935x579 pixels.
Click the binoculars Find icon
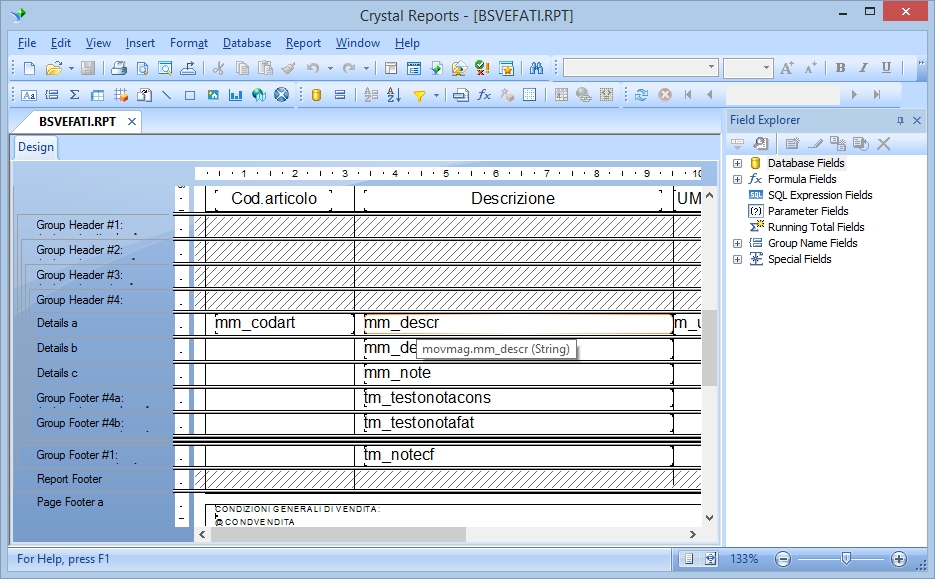tap(536, 68)
